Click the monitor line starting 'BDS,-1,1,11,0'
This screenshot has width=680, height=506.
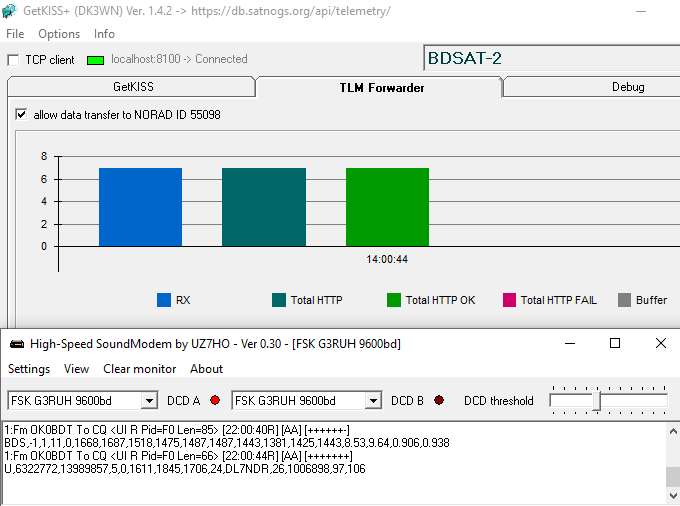tap(227, 443)
